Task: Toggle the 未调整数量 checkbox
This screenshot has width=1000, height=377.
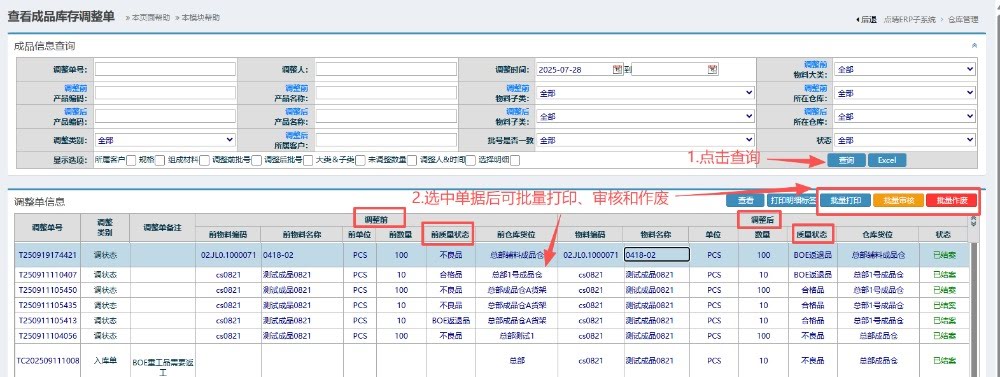Action: 411,160
